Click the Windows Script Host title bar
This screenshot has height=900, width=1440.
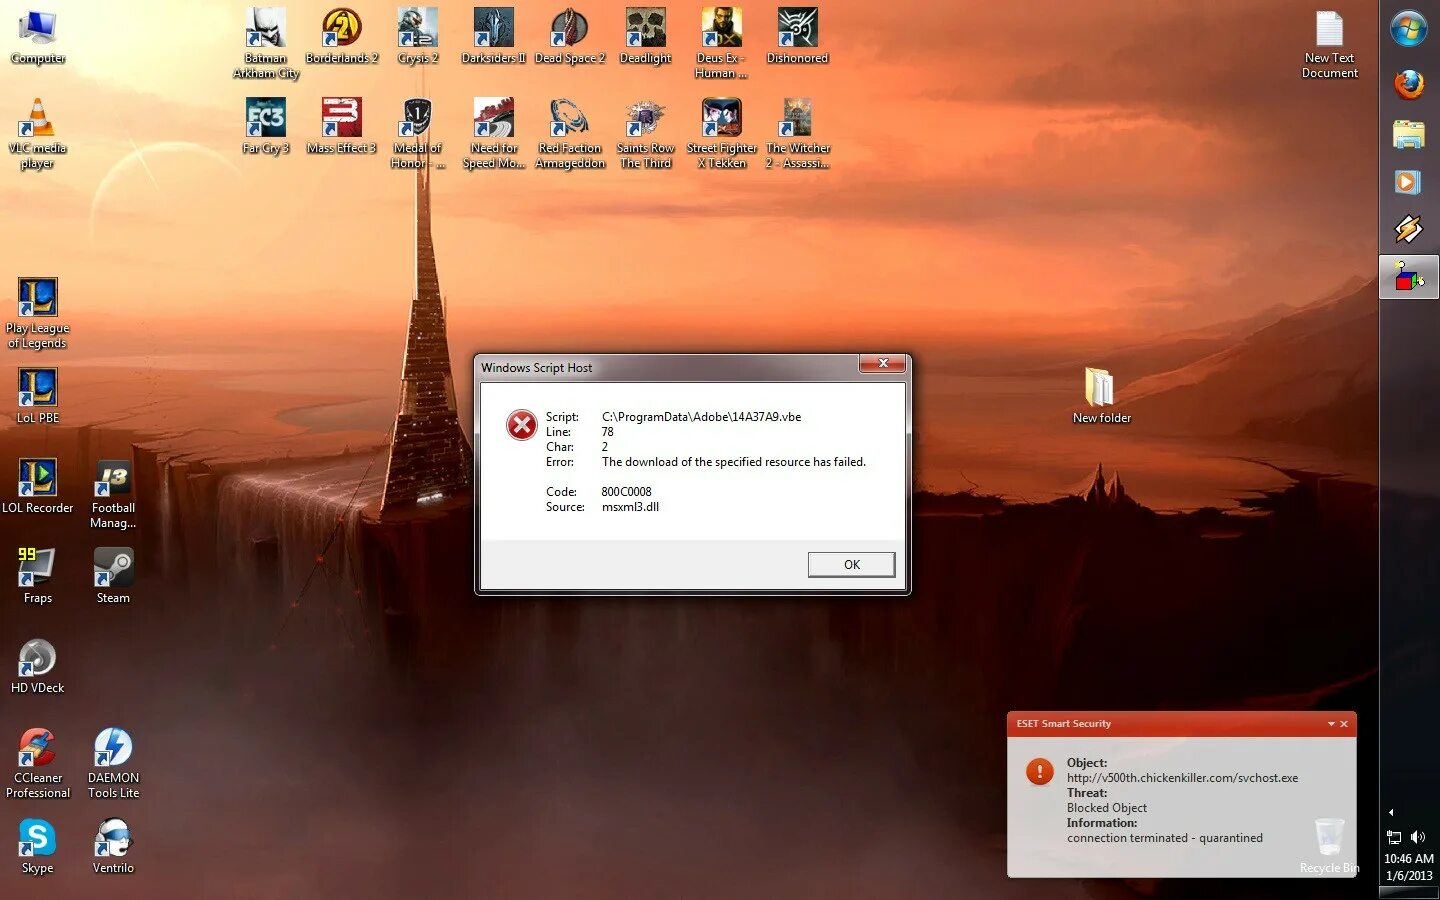667,367
